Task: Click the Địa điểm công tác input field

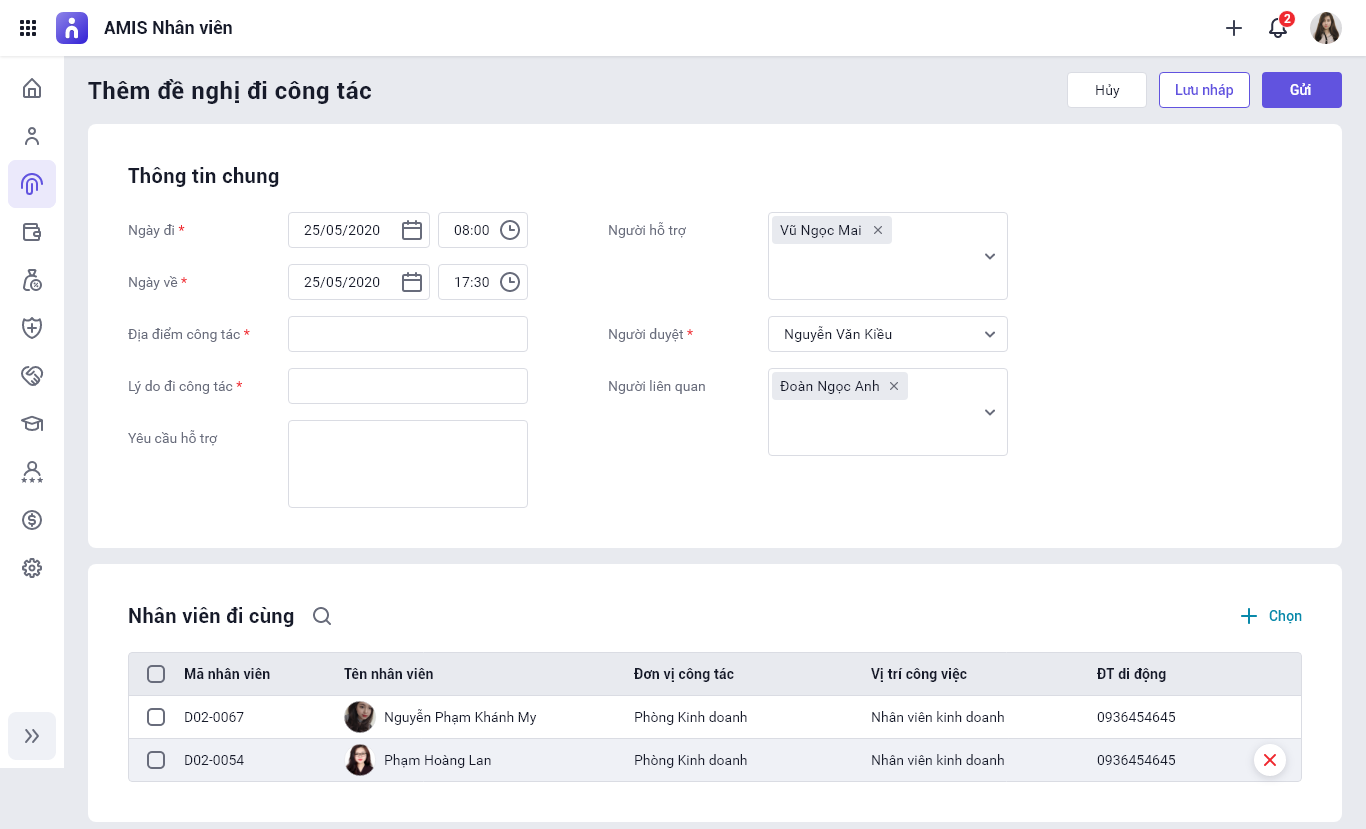Action: [408, 334]
